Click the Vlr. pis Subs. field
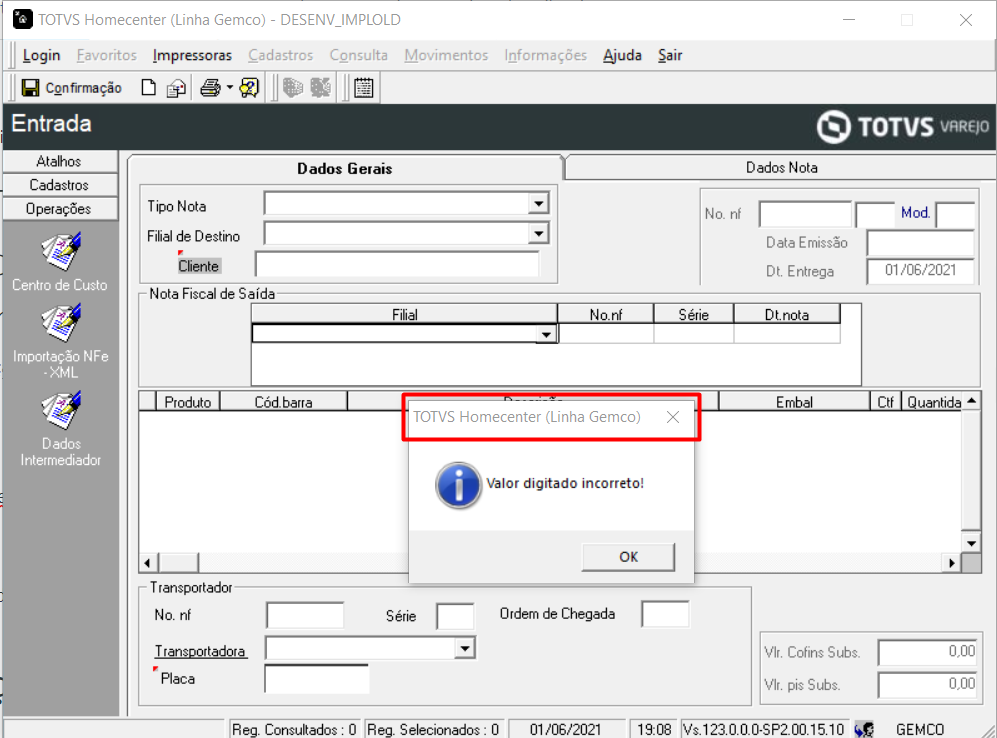 pos(927,685)
